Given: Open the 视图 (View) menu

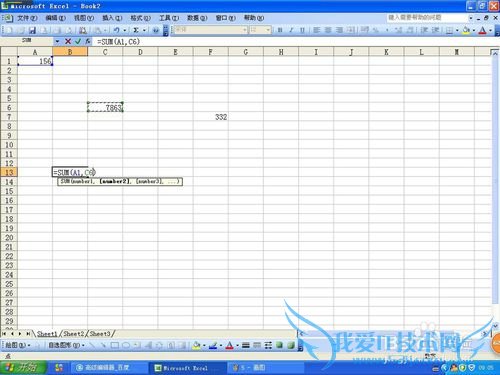Looking at the screenshot, I should [84, 18].
